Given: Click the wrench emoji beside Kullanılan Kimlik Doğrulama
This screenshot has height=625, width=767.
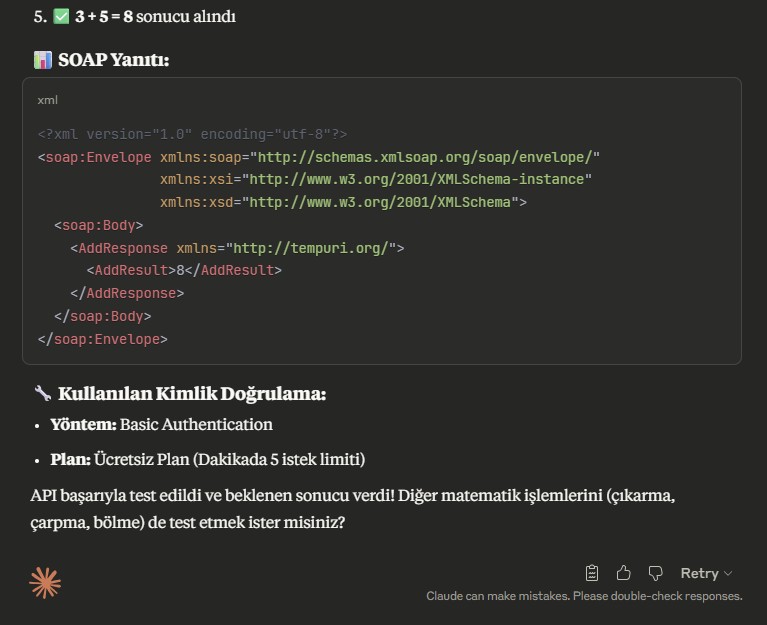Looking at the screenshot, I should coord(43,394).
